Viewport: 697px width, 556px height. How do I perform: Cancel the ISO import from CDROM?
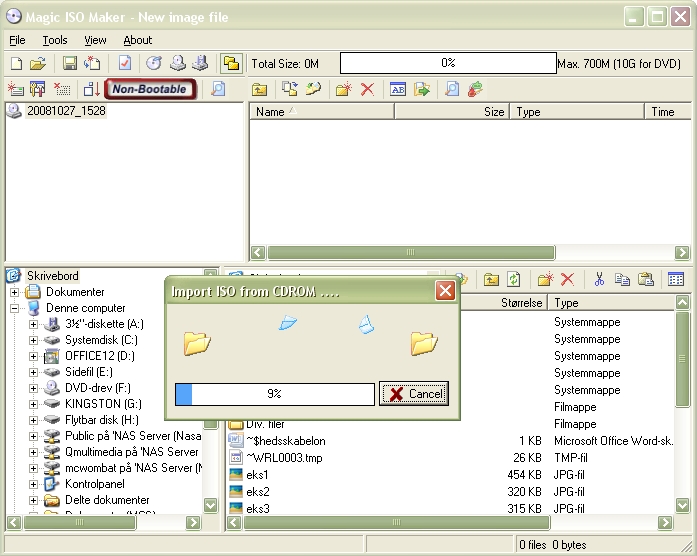(414, 394)
